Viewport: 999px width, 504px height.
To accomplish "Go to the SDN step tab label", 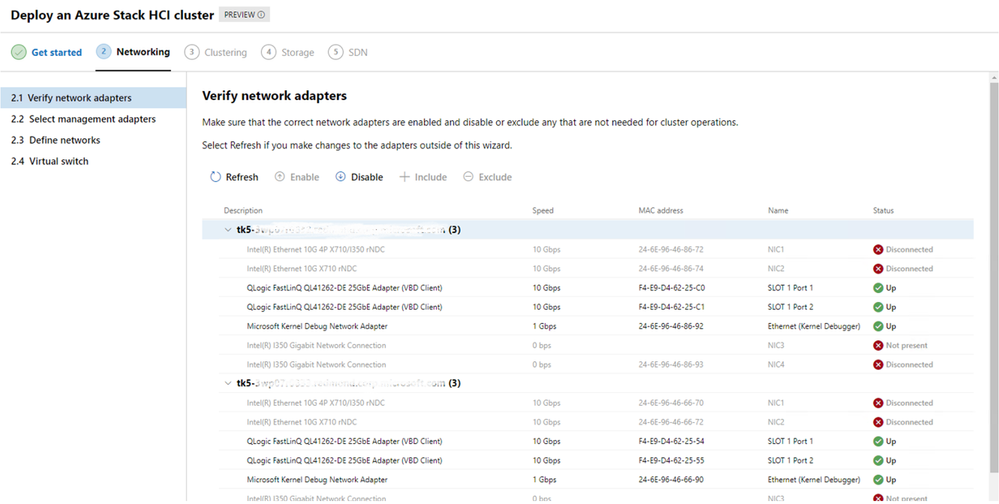I will tap(357, 52).
